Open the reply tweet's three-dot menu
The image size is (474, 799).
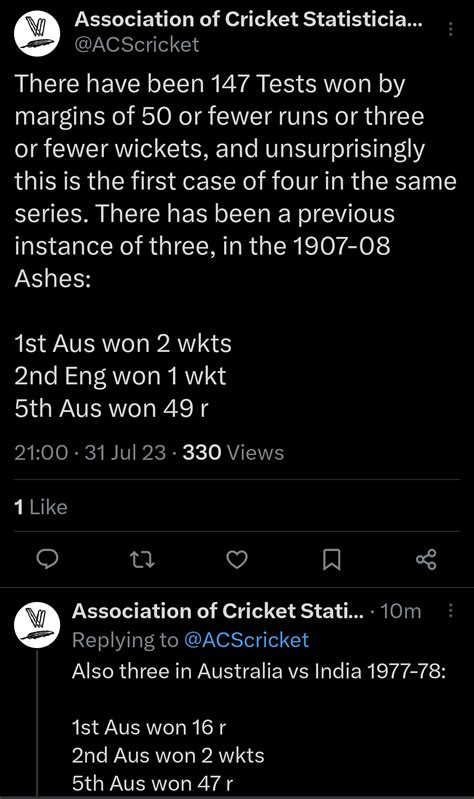click(x=451, y=610)
